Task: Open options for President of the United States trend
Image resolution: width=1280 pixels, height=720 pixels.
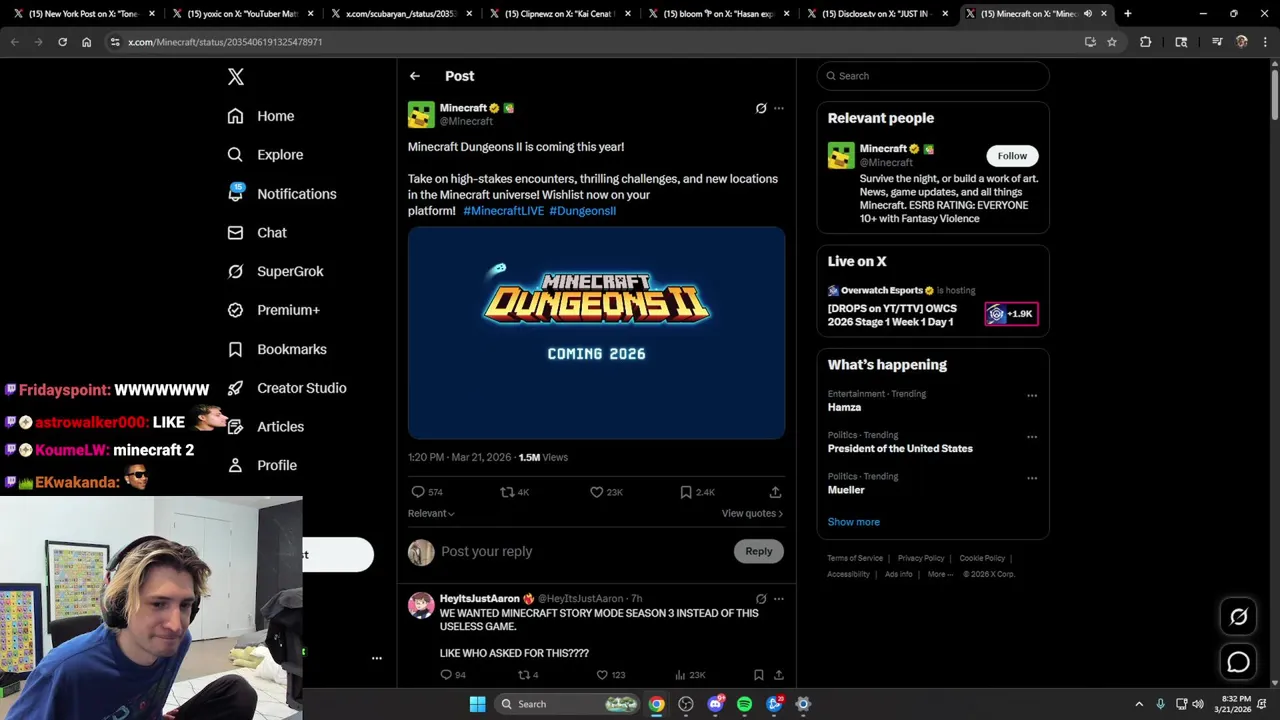Action: coord(1032,437)
